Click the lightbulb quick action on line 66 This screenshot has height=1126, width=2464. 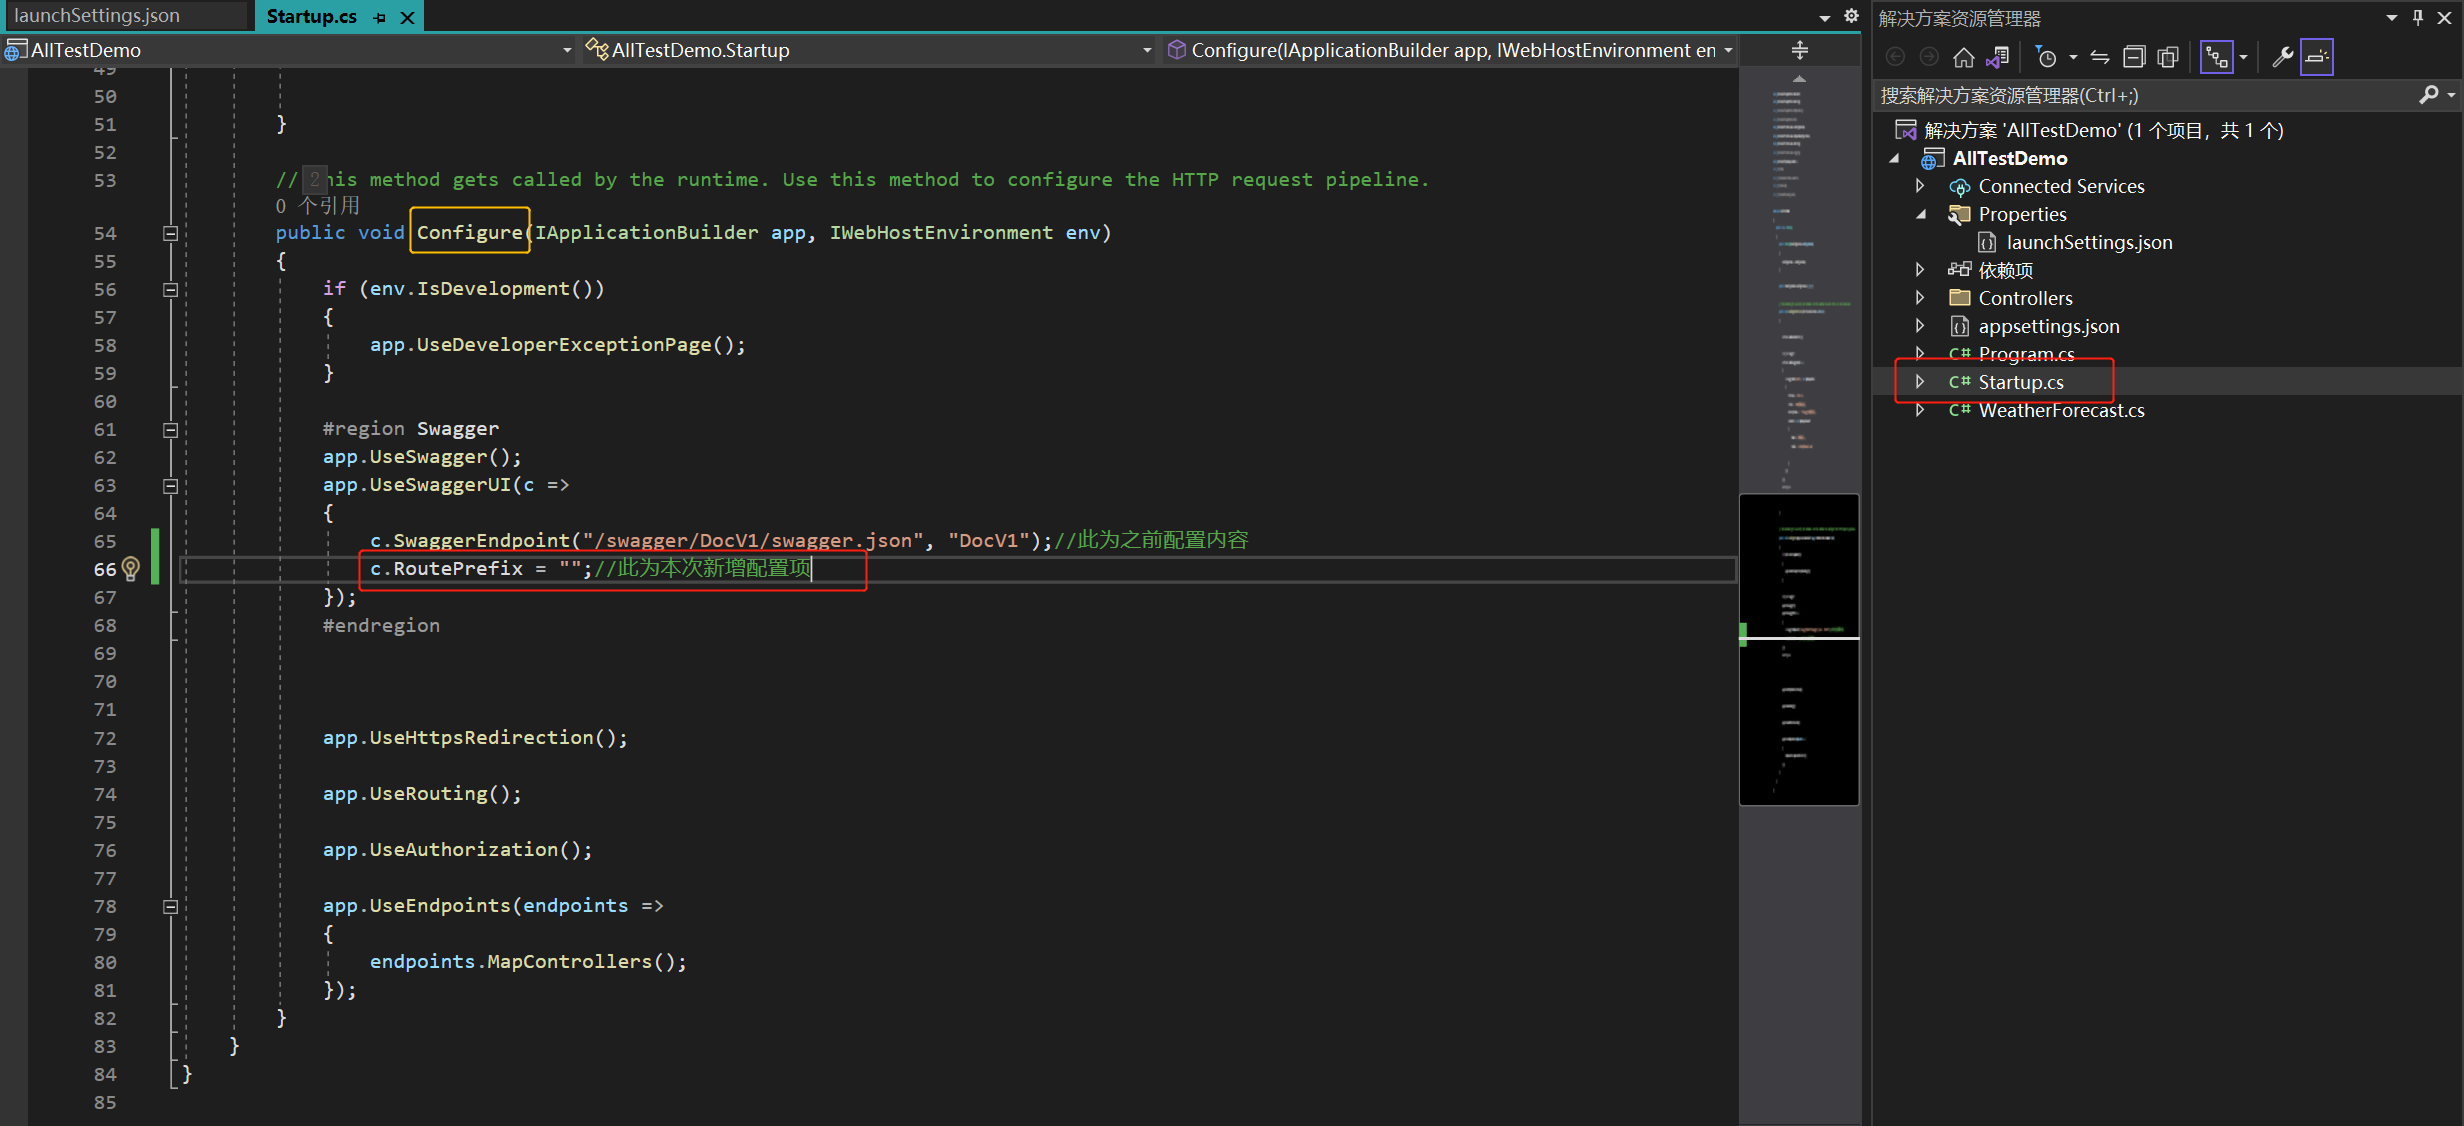pyautogui.click(x=131, y=569)
